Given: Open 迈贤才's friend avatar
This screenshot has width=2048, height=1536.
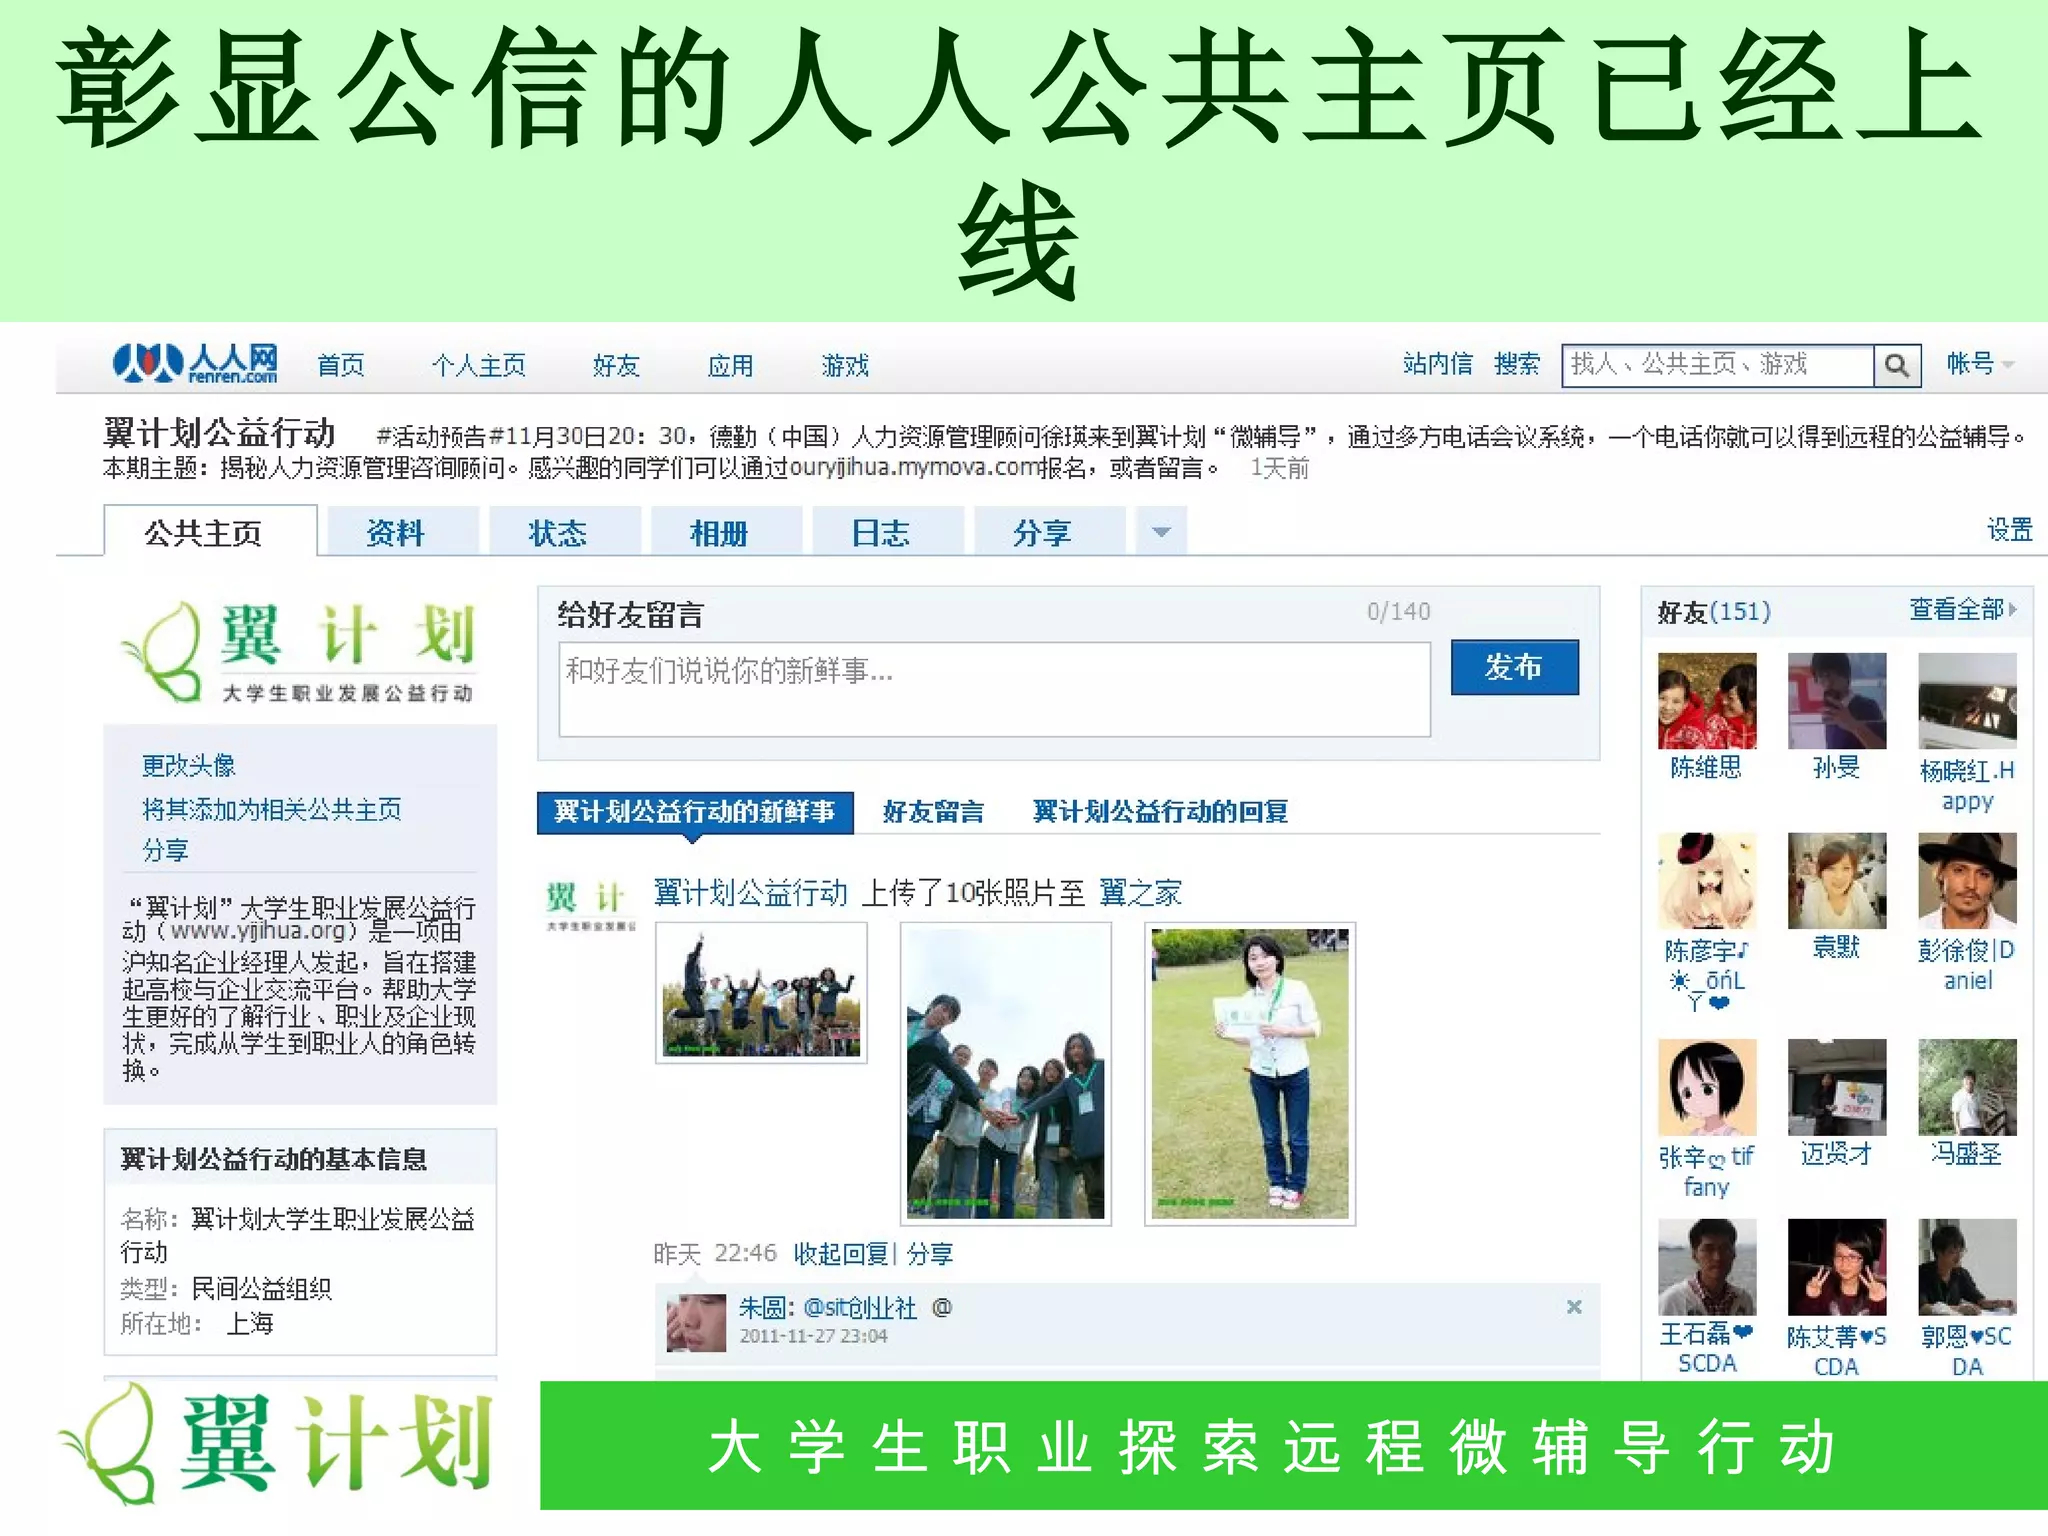Looking at the screenshot, I should [1837, 1087].
